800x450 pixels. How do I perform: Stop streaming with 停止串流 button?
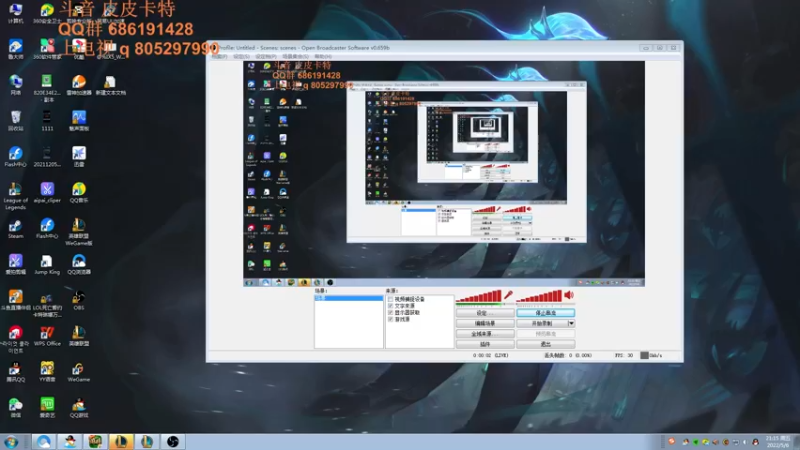tap(545, 313)
